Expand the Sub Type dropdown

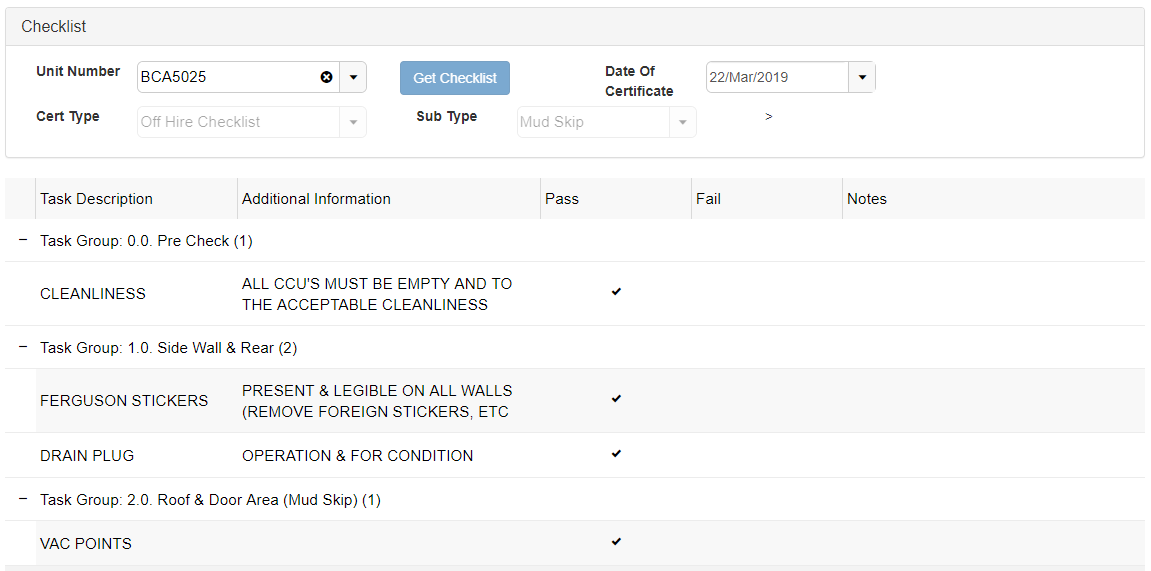pos(683,122)
